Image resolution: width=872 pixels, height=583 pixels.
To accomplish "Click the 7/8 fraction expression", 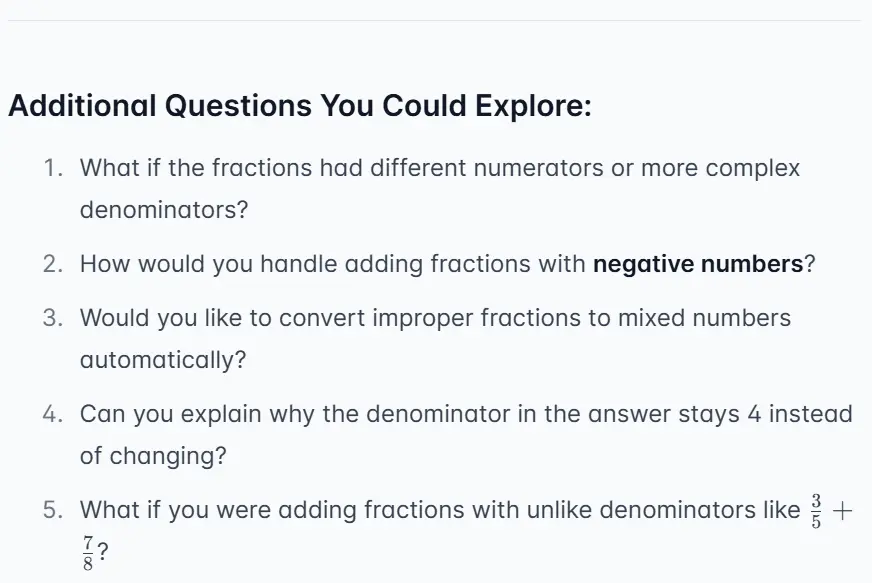I will (86, 554).
